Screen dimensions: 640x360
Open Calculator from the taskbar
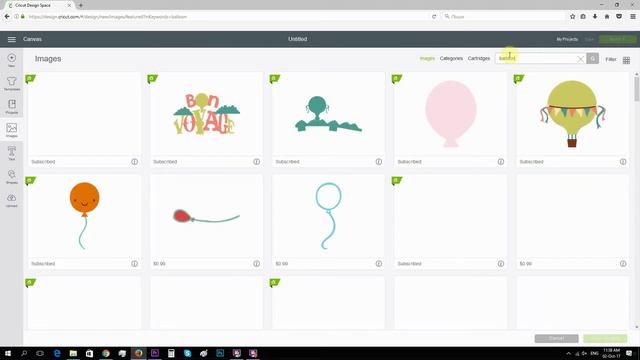[x=171, y=353]
